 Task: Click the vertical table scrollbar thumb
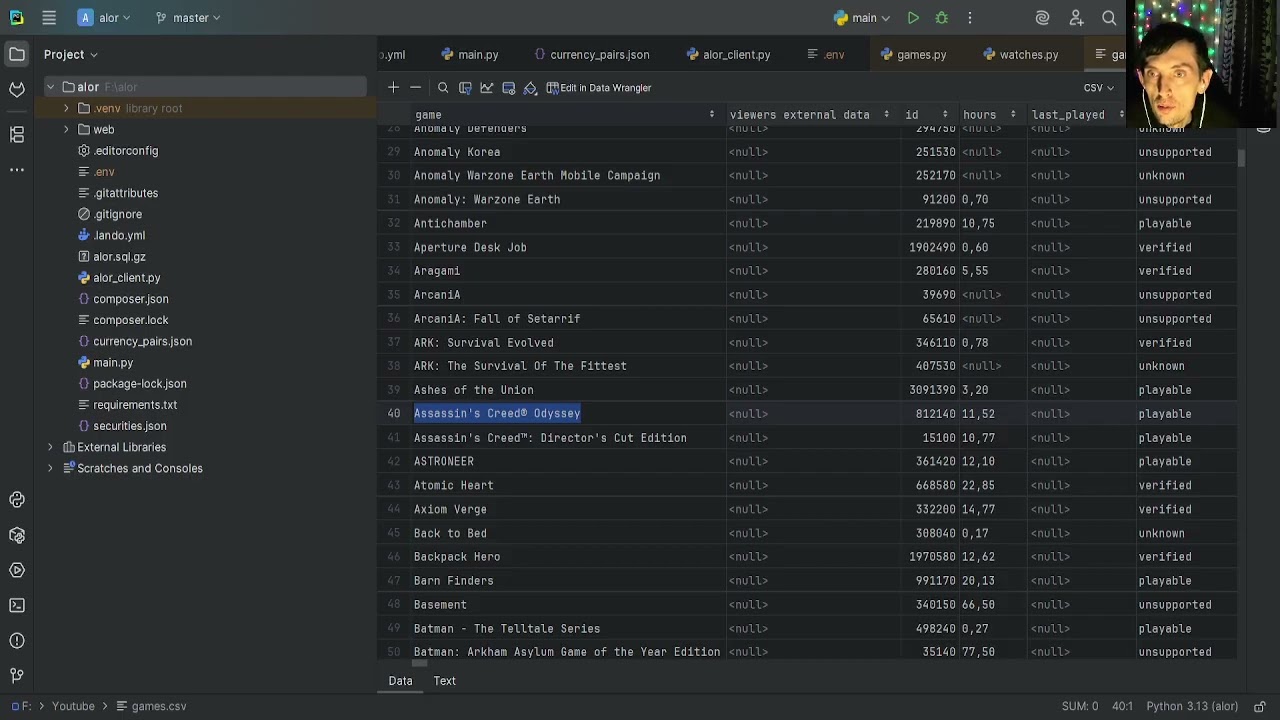pos(1242,159)
